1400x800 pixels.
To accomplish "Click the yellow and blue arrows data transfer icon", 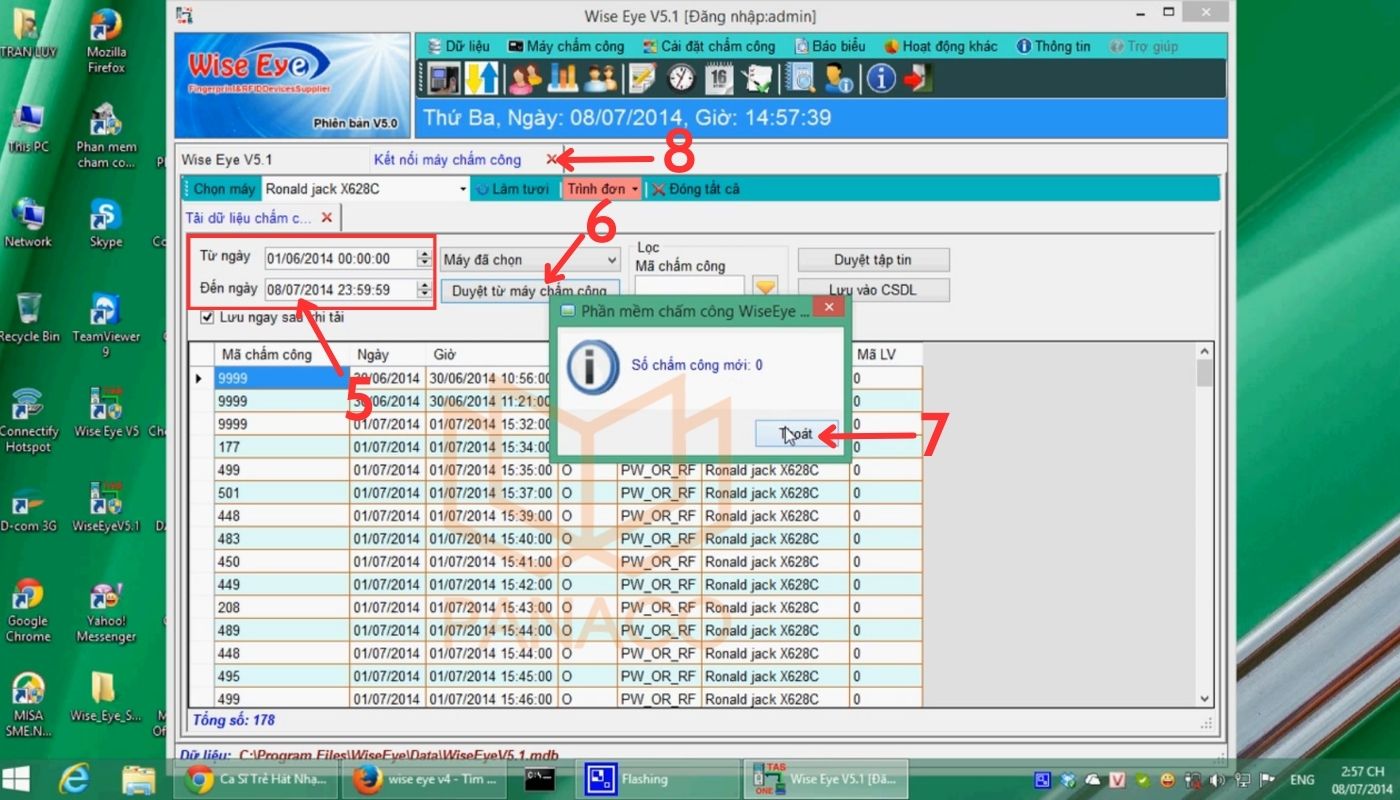I will pyautogui.click(x=482, y=78).
